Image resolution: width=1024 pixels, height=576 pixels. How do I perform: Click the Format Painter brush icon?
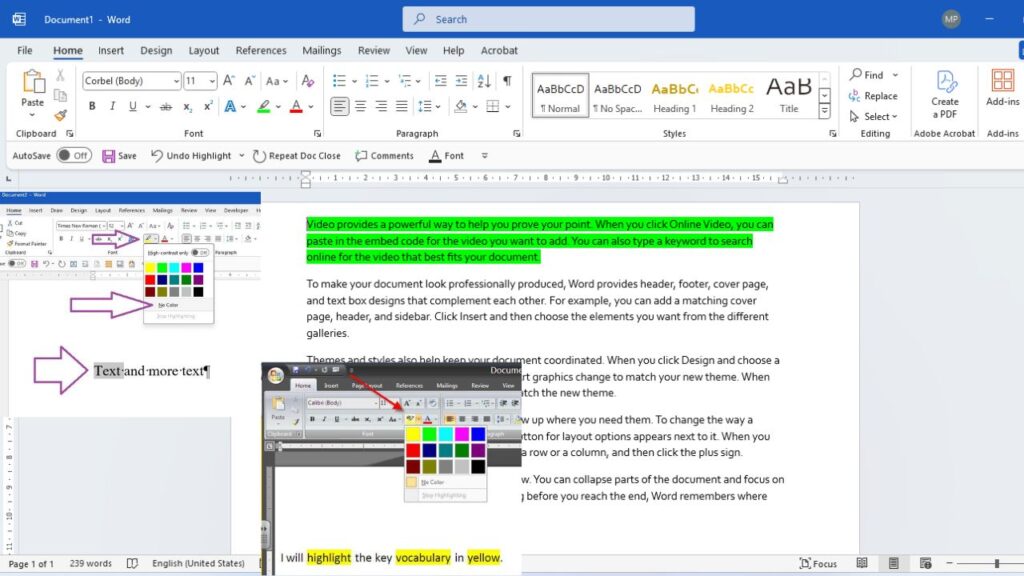(x=60, y=116)
